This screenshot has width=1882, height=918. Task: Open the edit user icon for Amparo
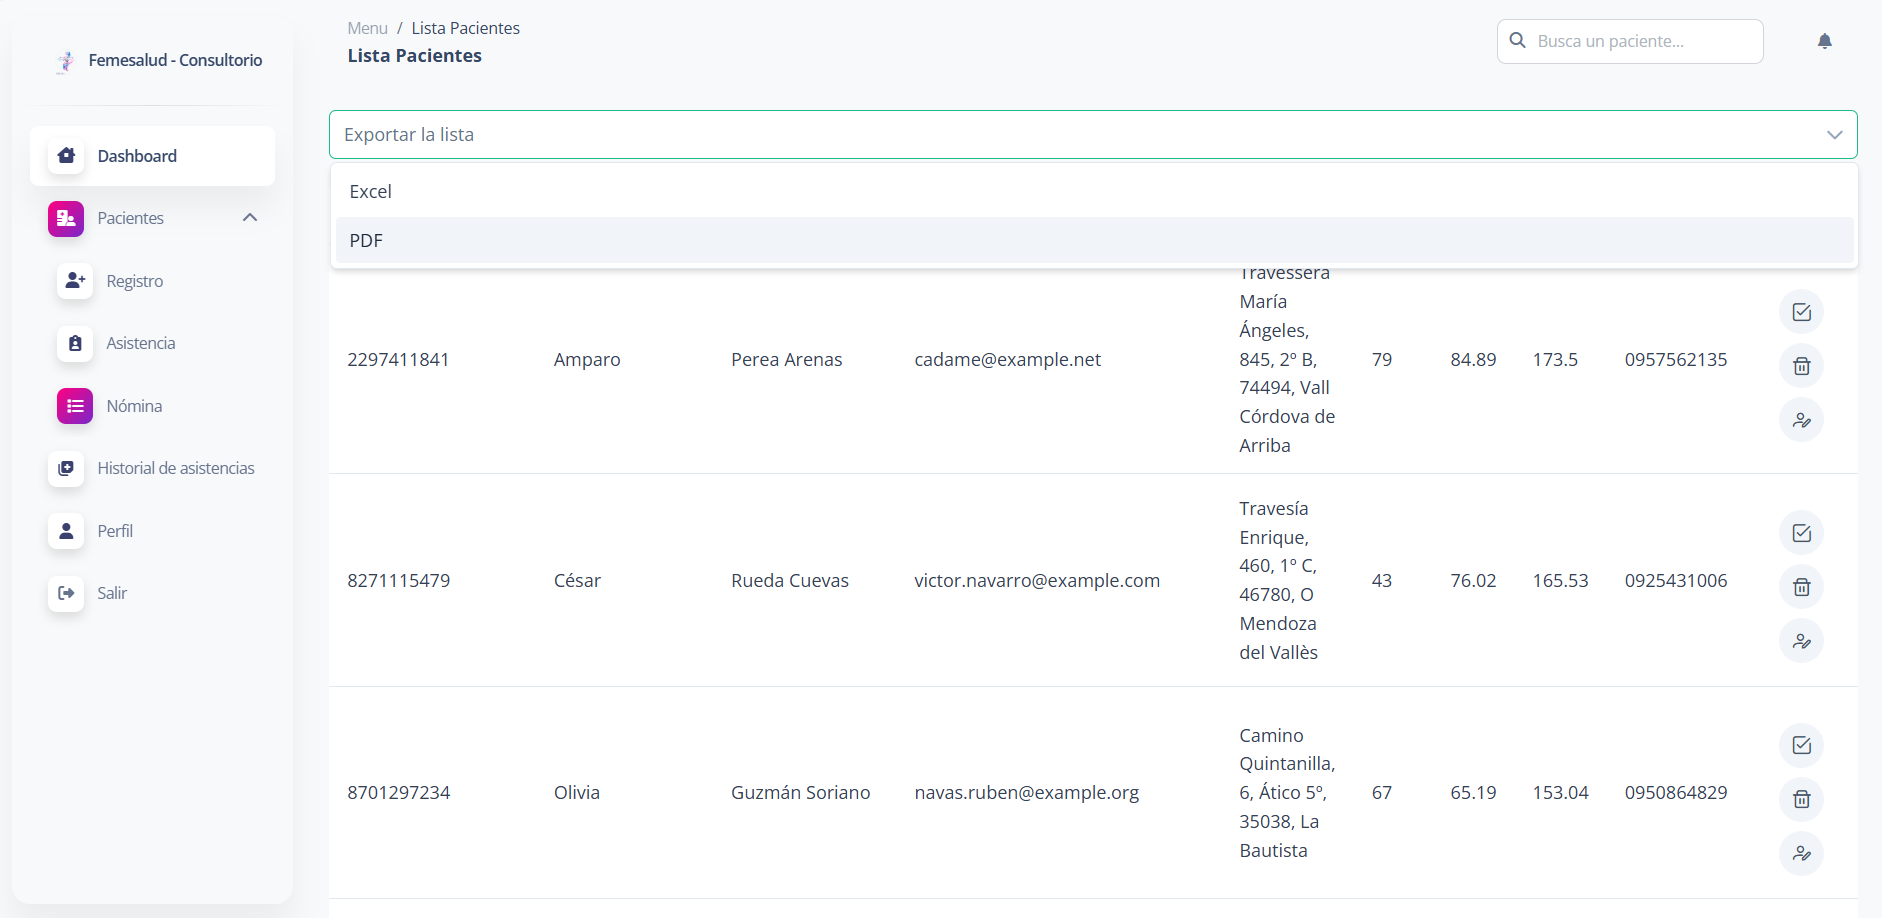[x=1801, y=420]
